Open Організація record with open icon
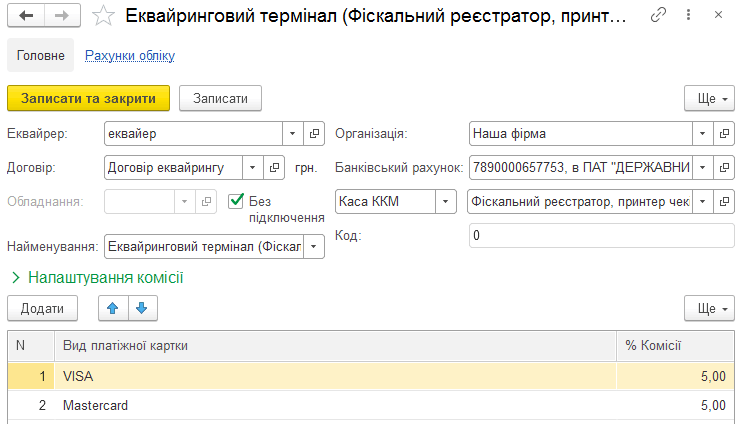 [724, 134]
